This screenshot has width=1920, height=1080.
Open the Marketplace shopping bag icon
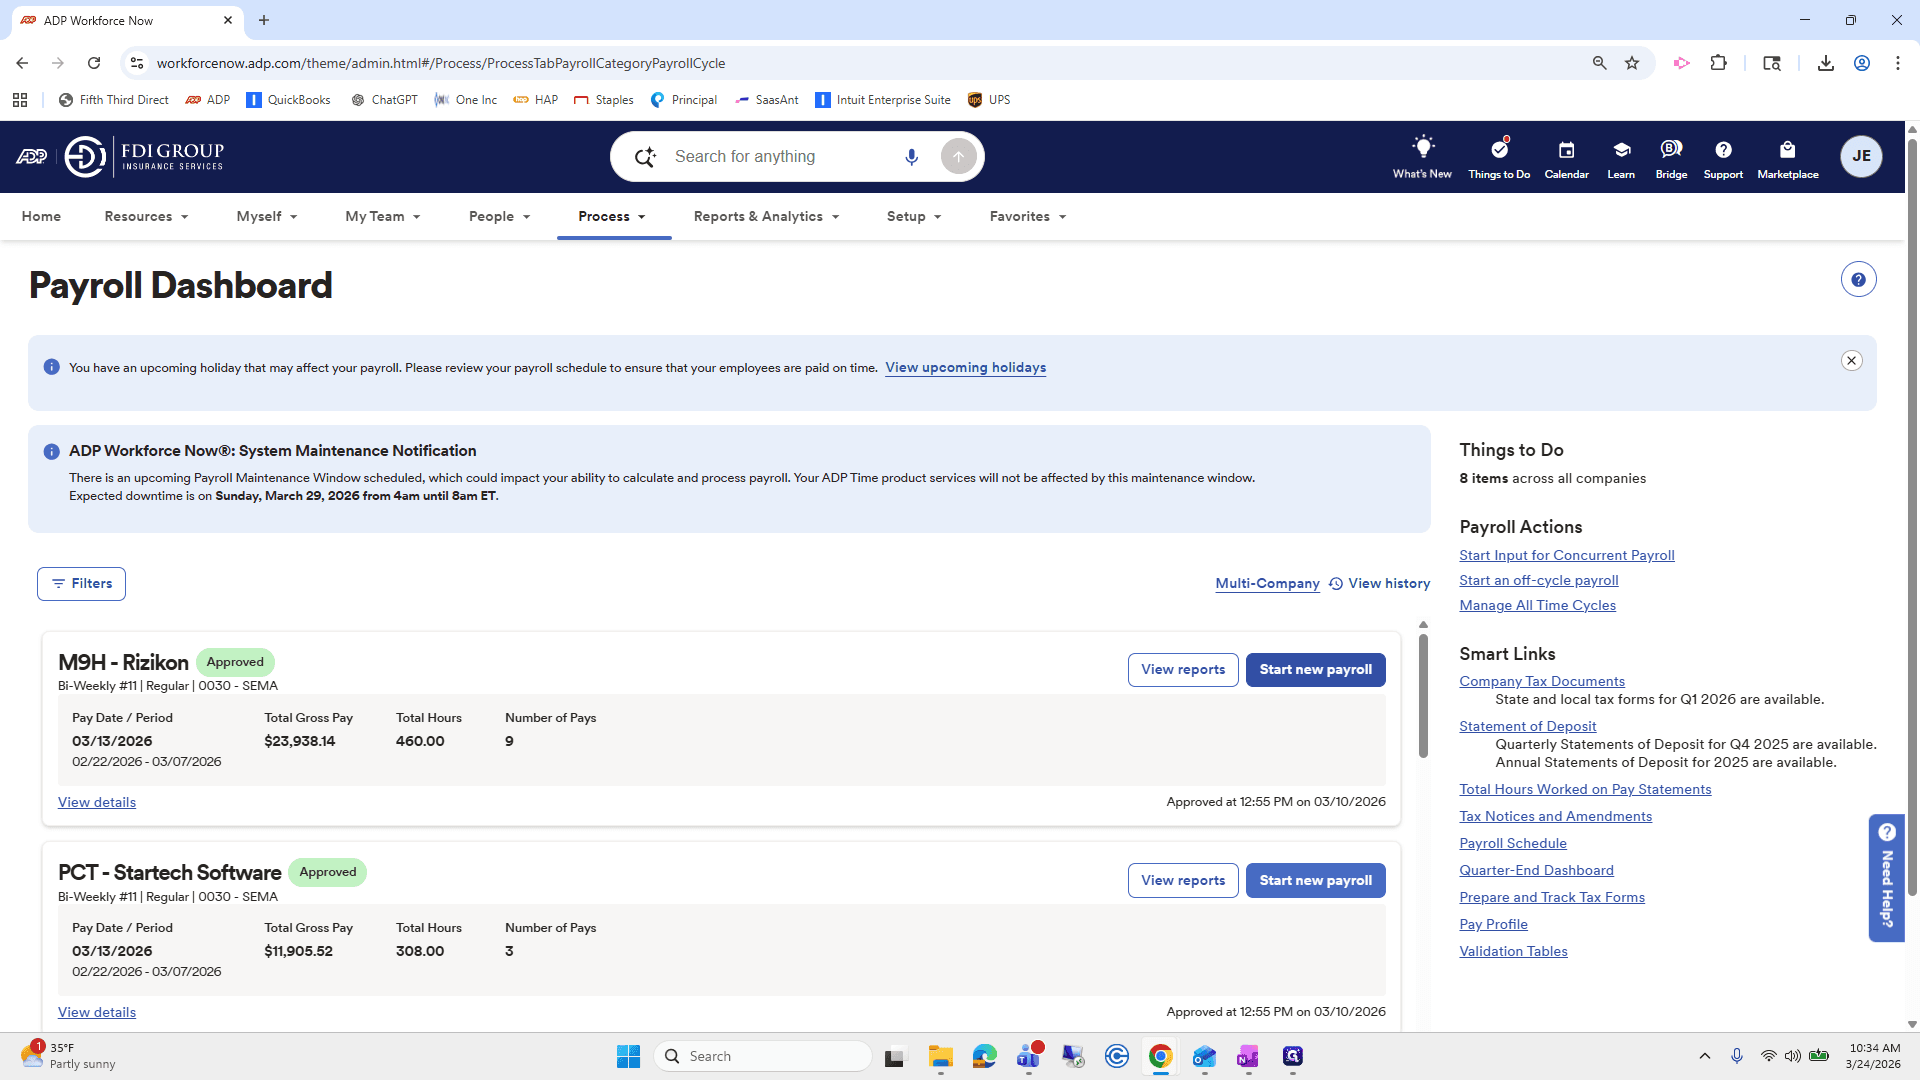(x=1787, y=150)
